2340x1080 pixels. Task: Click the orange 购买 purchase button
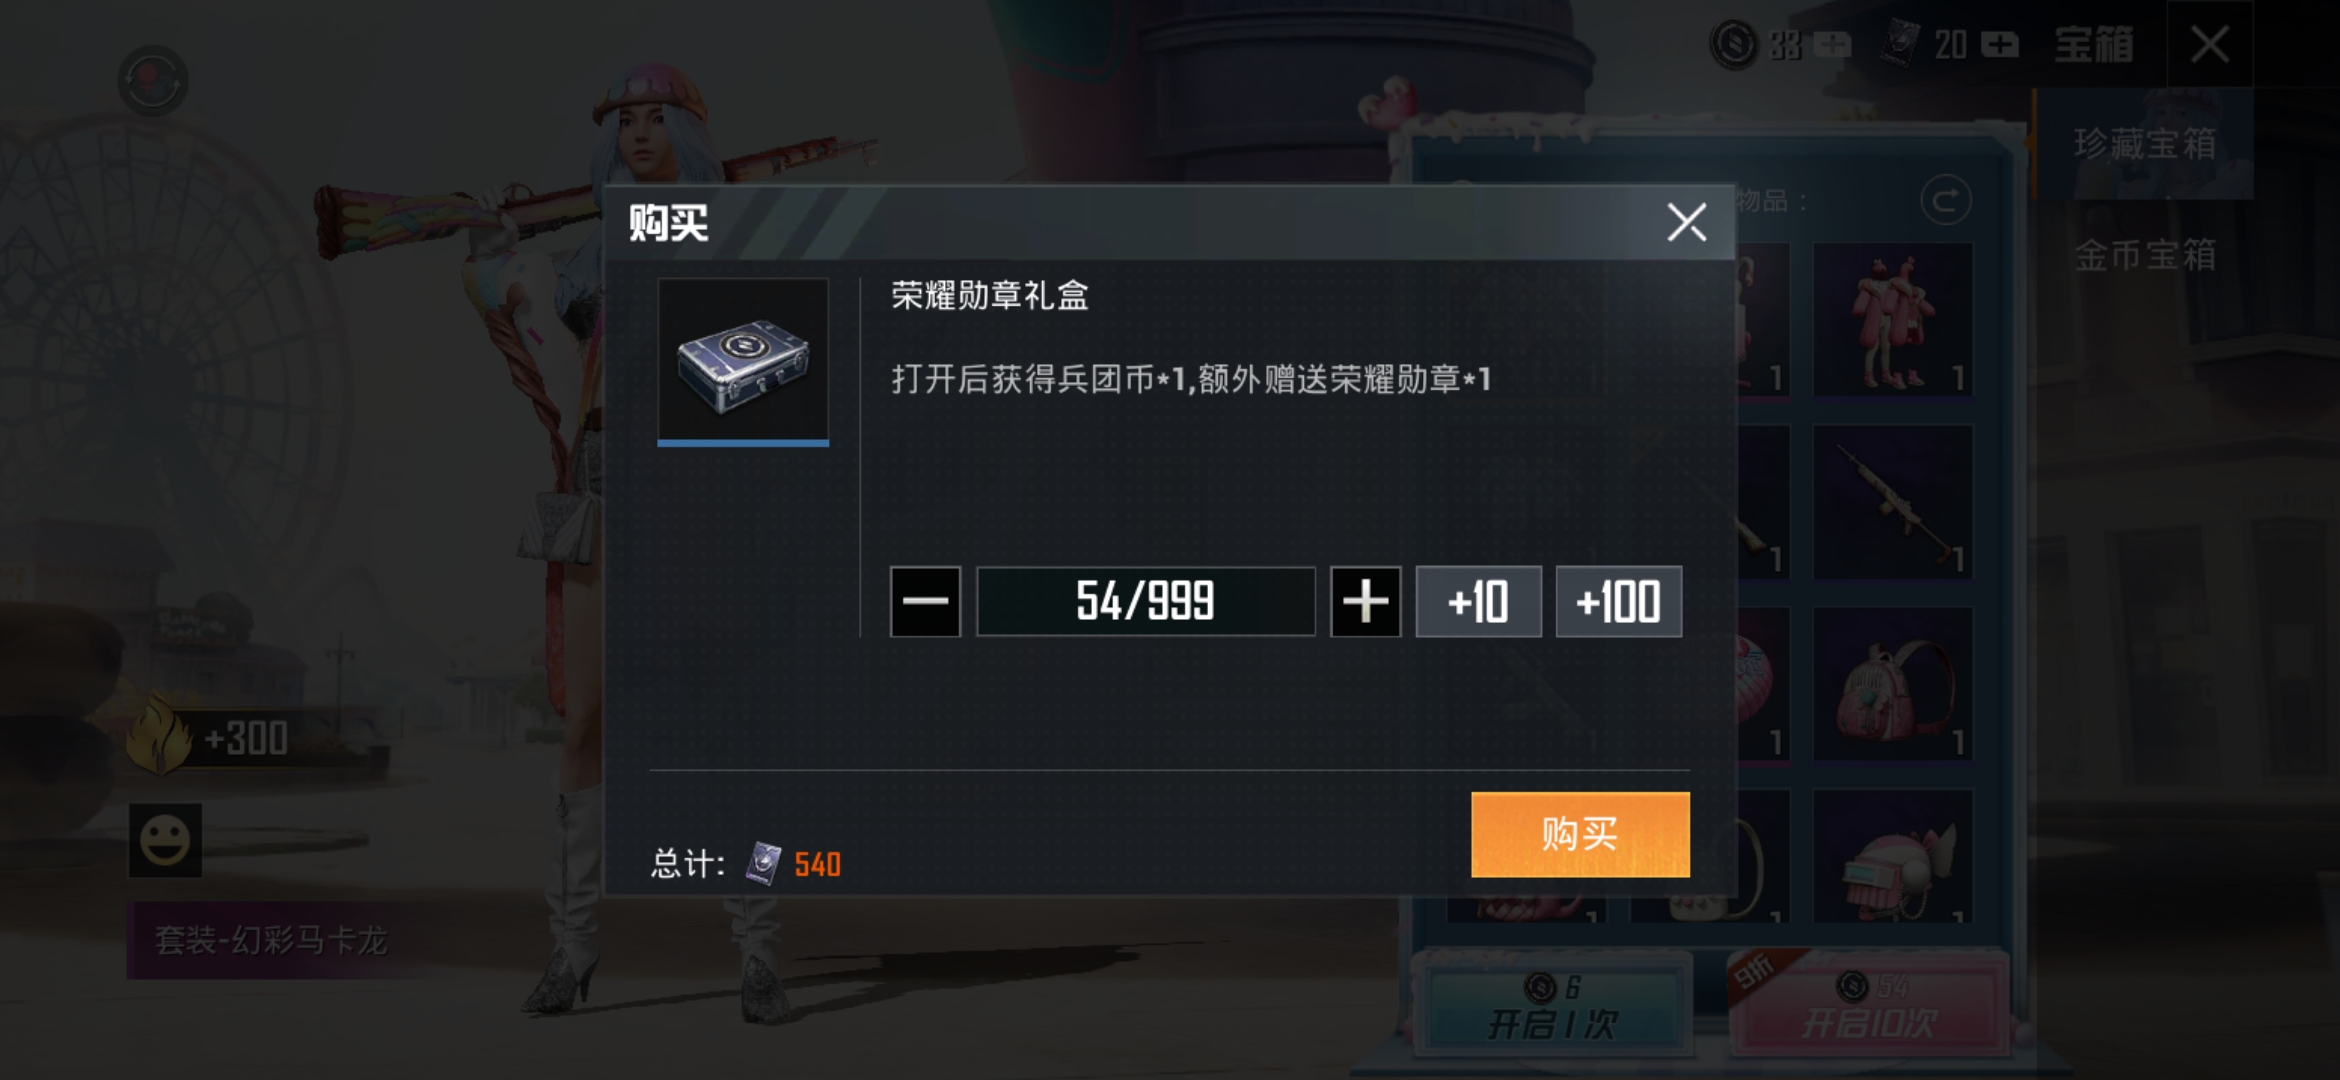pyautogui.click(x=1580, y=834)
